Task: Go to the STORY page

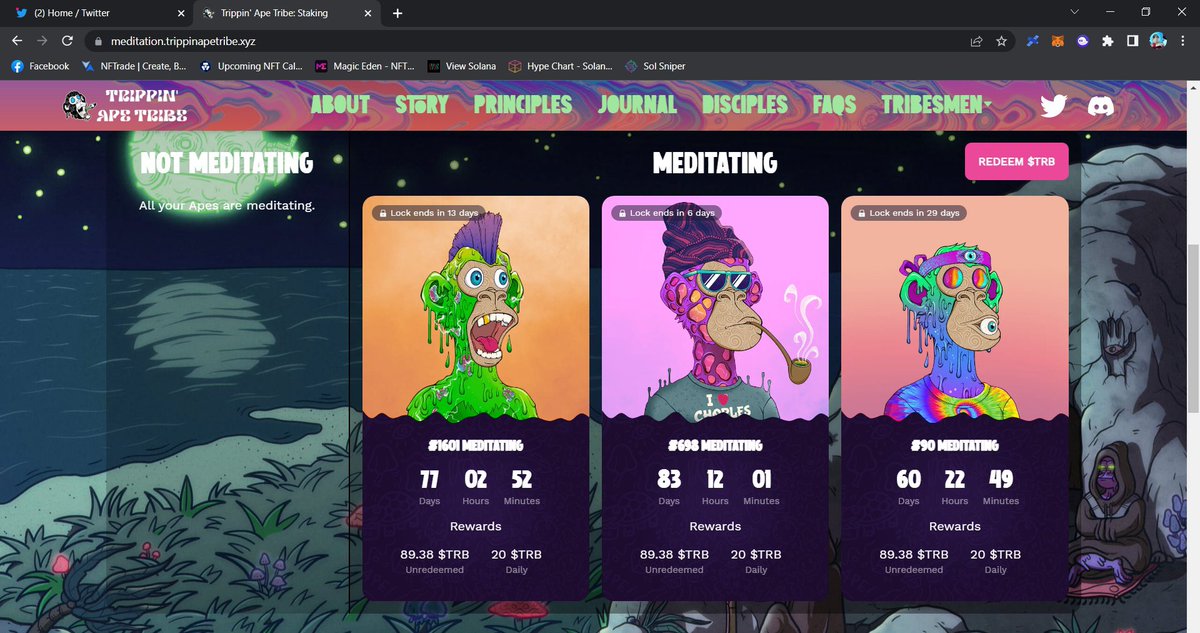Action: [422, 105]
